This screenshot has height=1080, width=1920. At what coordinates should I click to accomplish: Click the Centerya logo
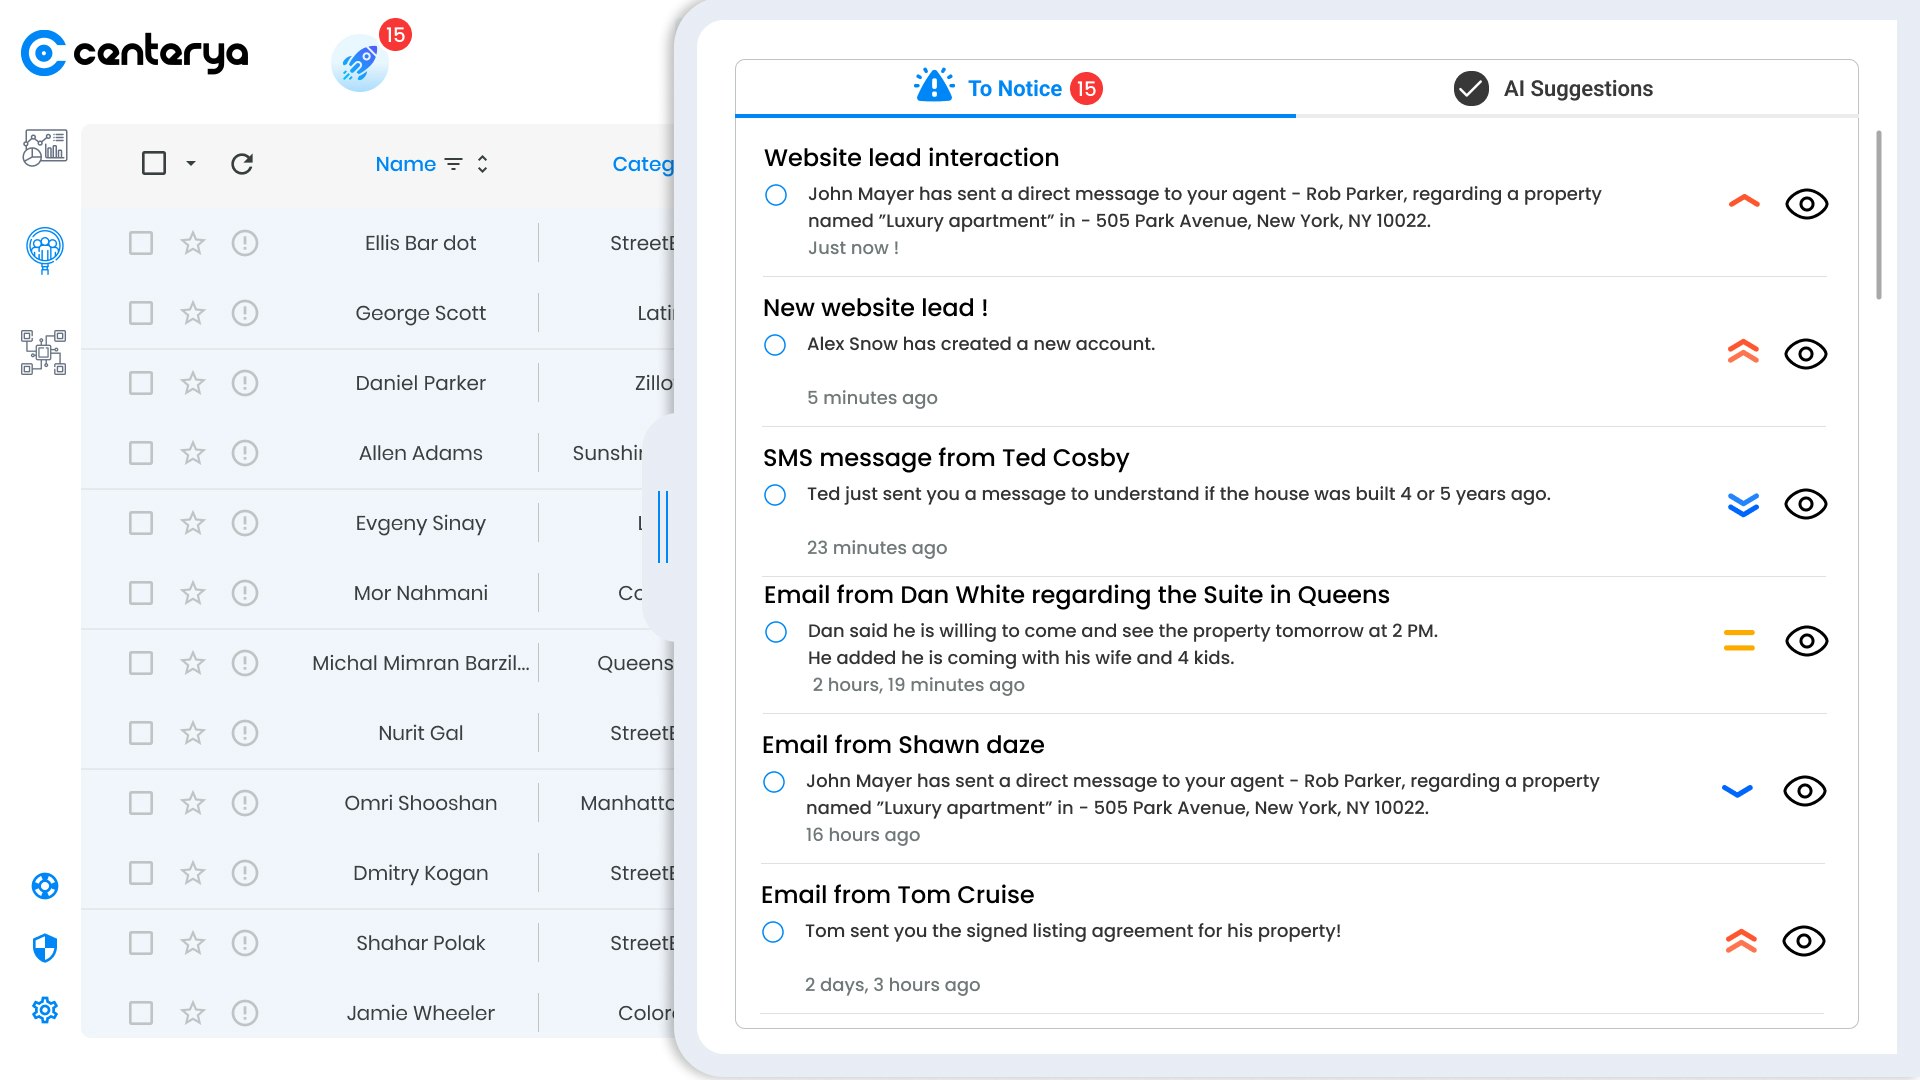pos(135,53)
